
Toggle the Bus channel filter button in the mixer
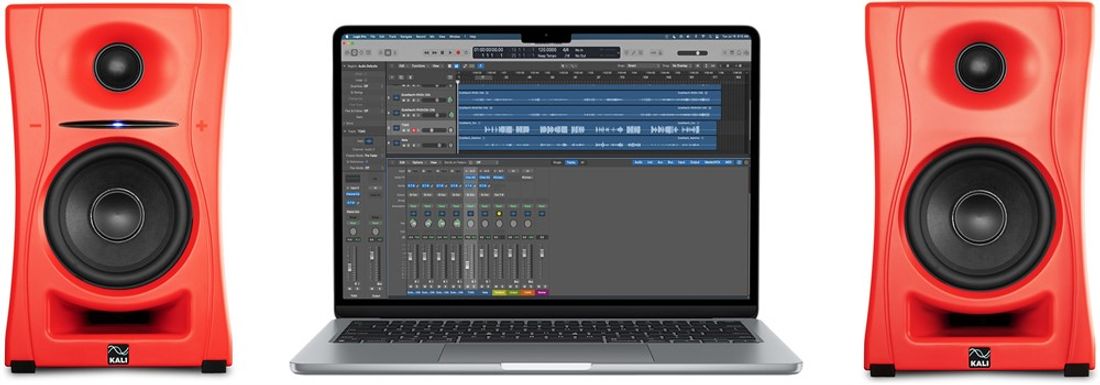(671, 163)
